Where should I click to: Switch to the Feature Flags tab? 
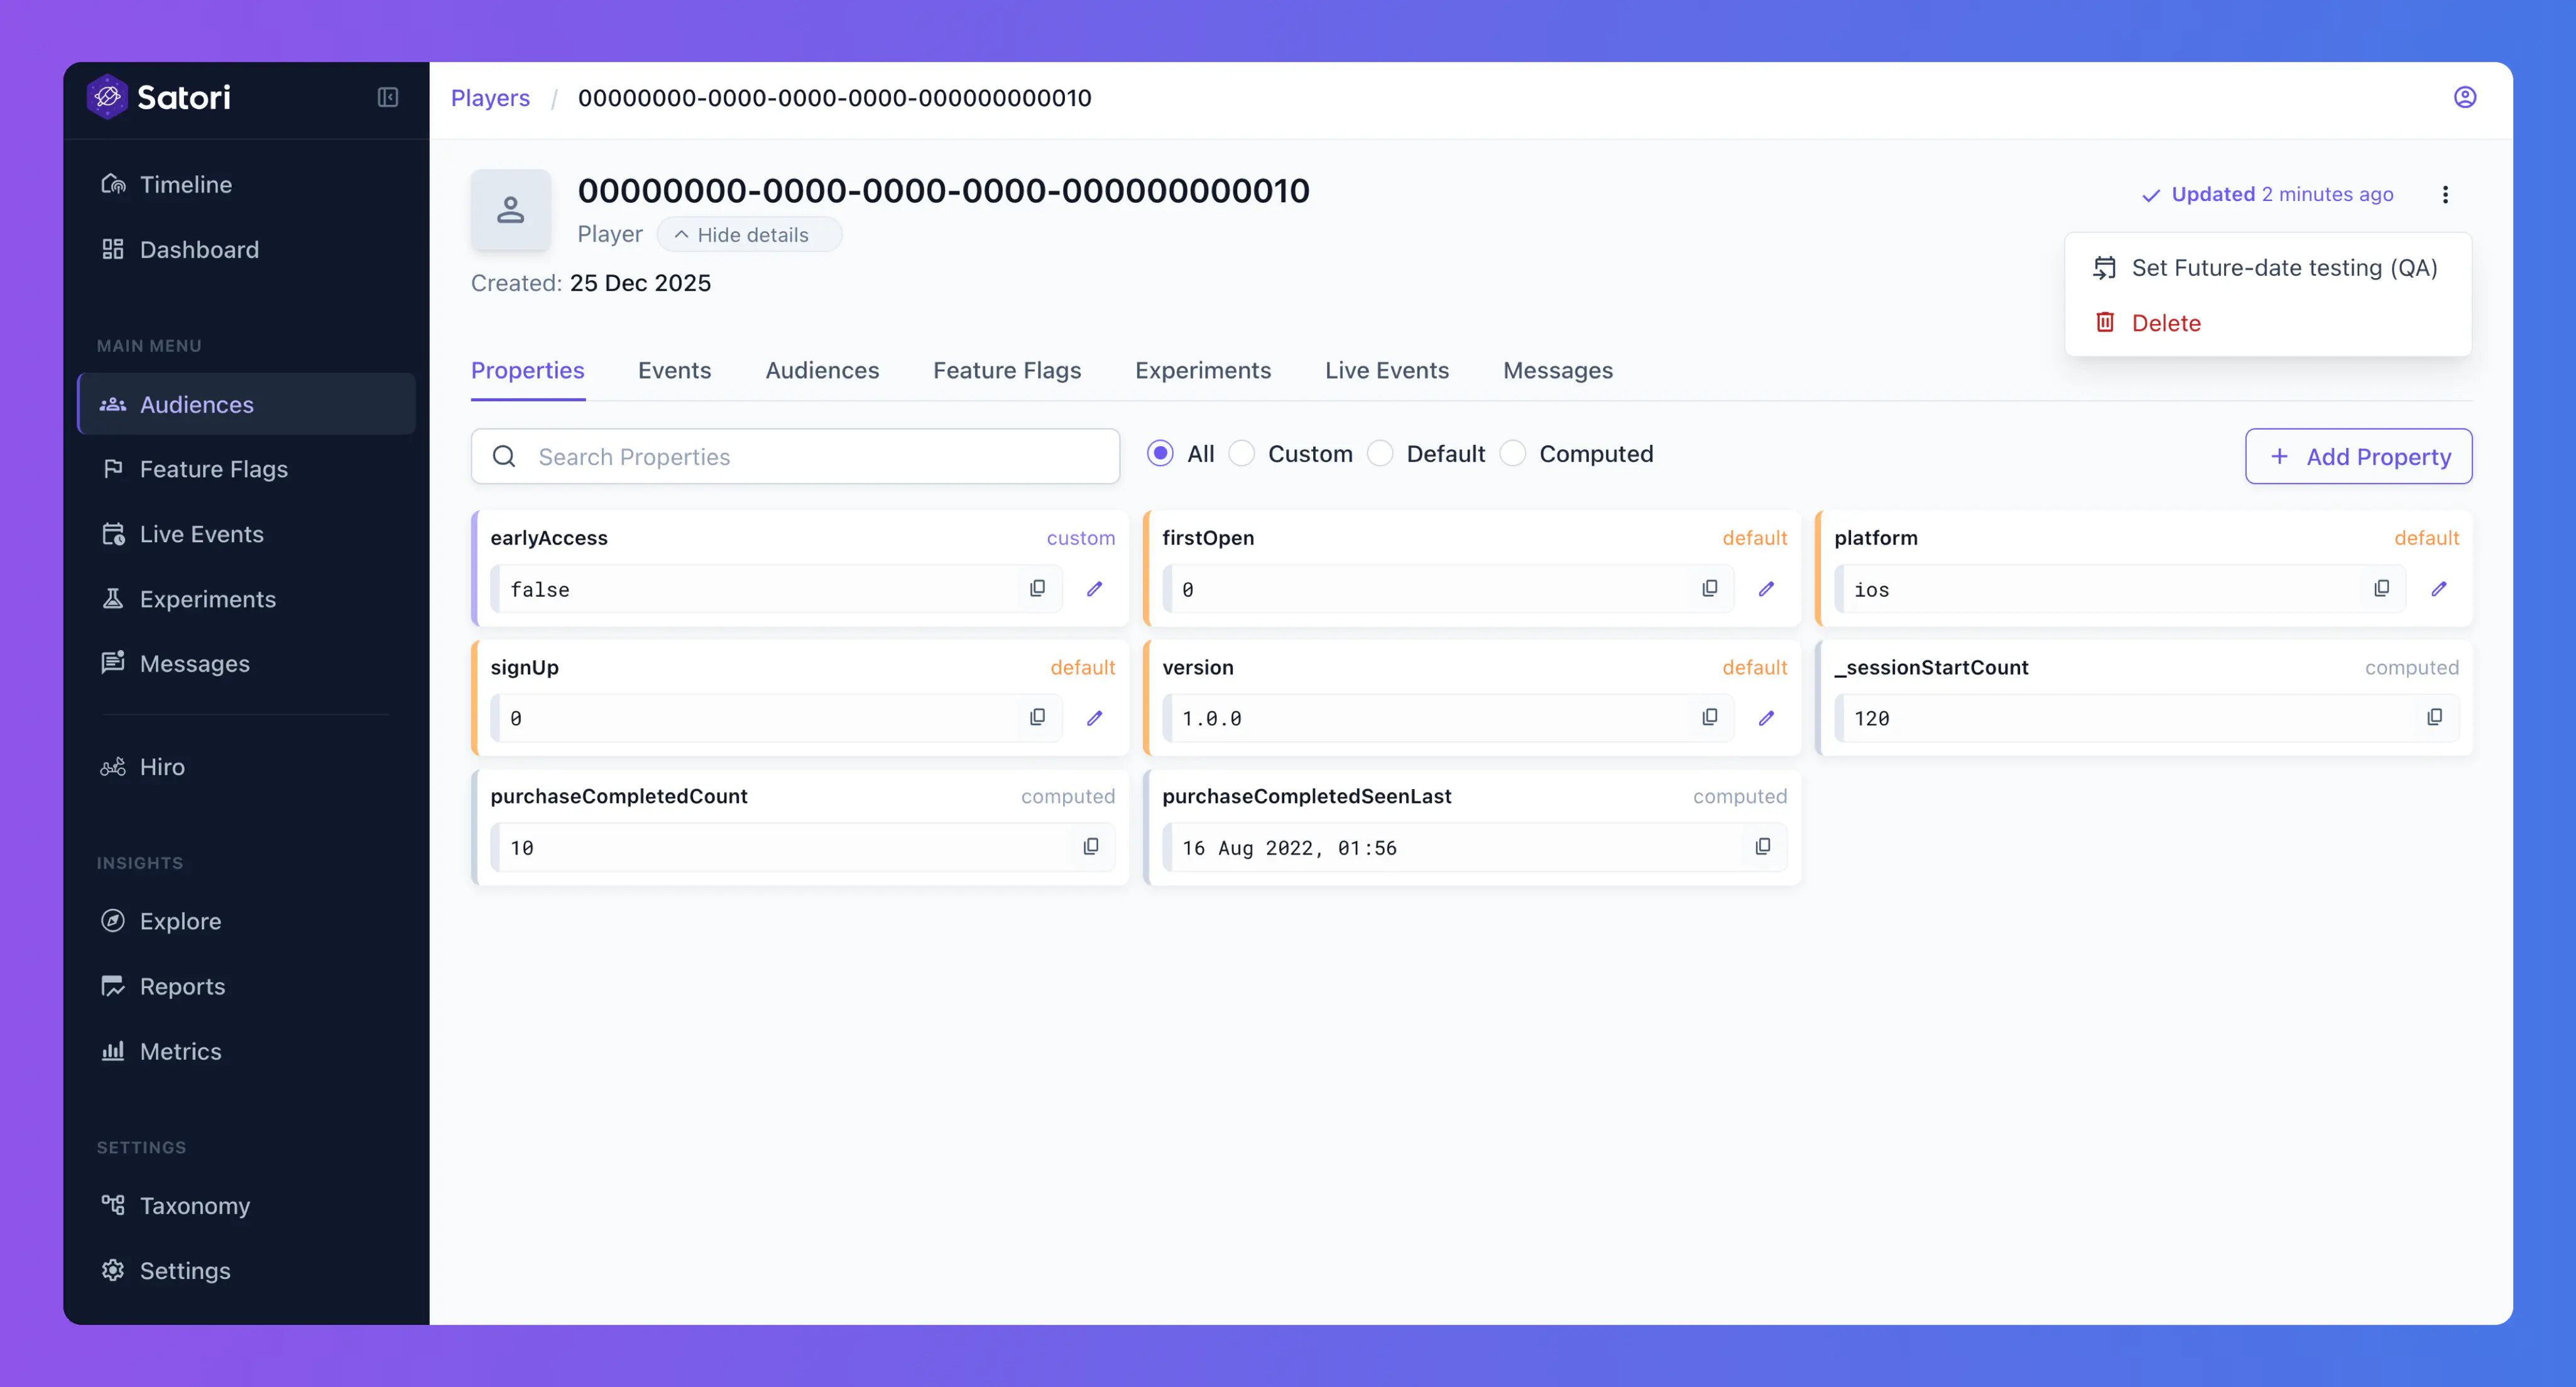click(x=1006, y=370)
